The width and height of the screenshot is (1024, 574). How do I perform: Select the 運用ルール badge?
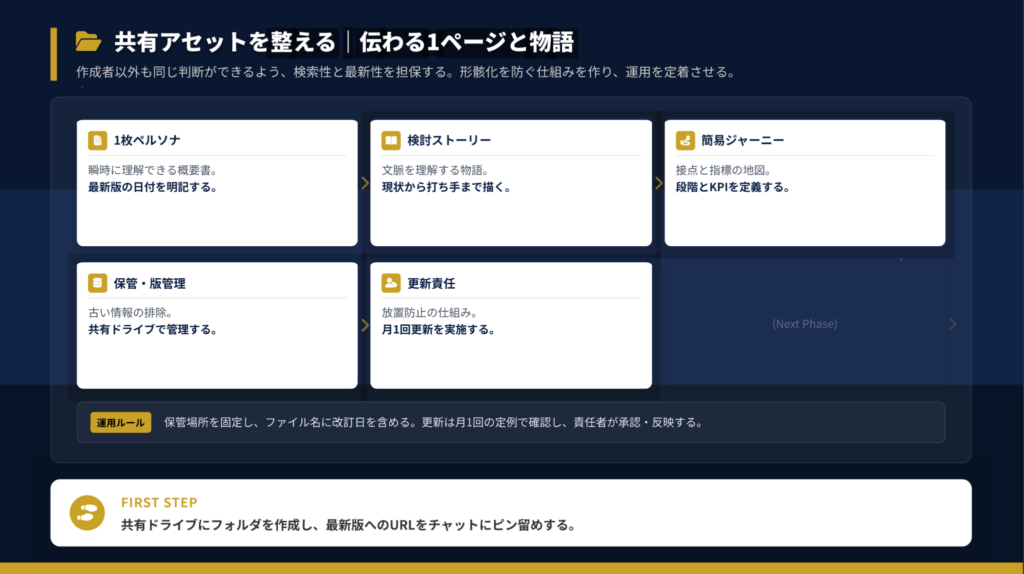coord(120,422)
